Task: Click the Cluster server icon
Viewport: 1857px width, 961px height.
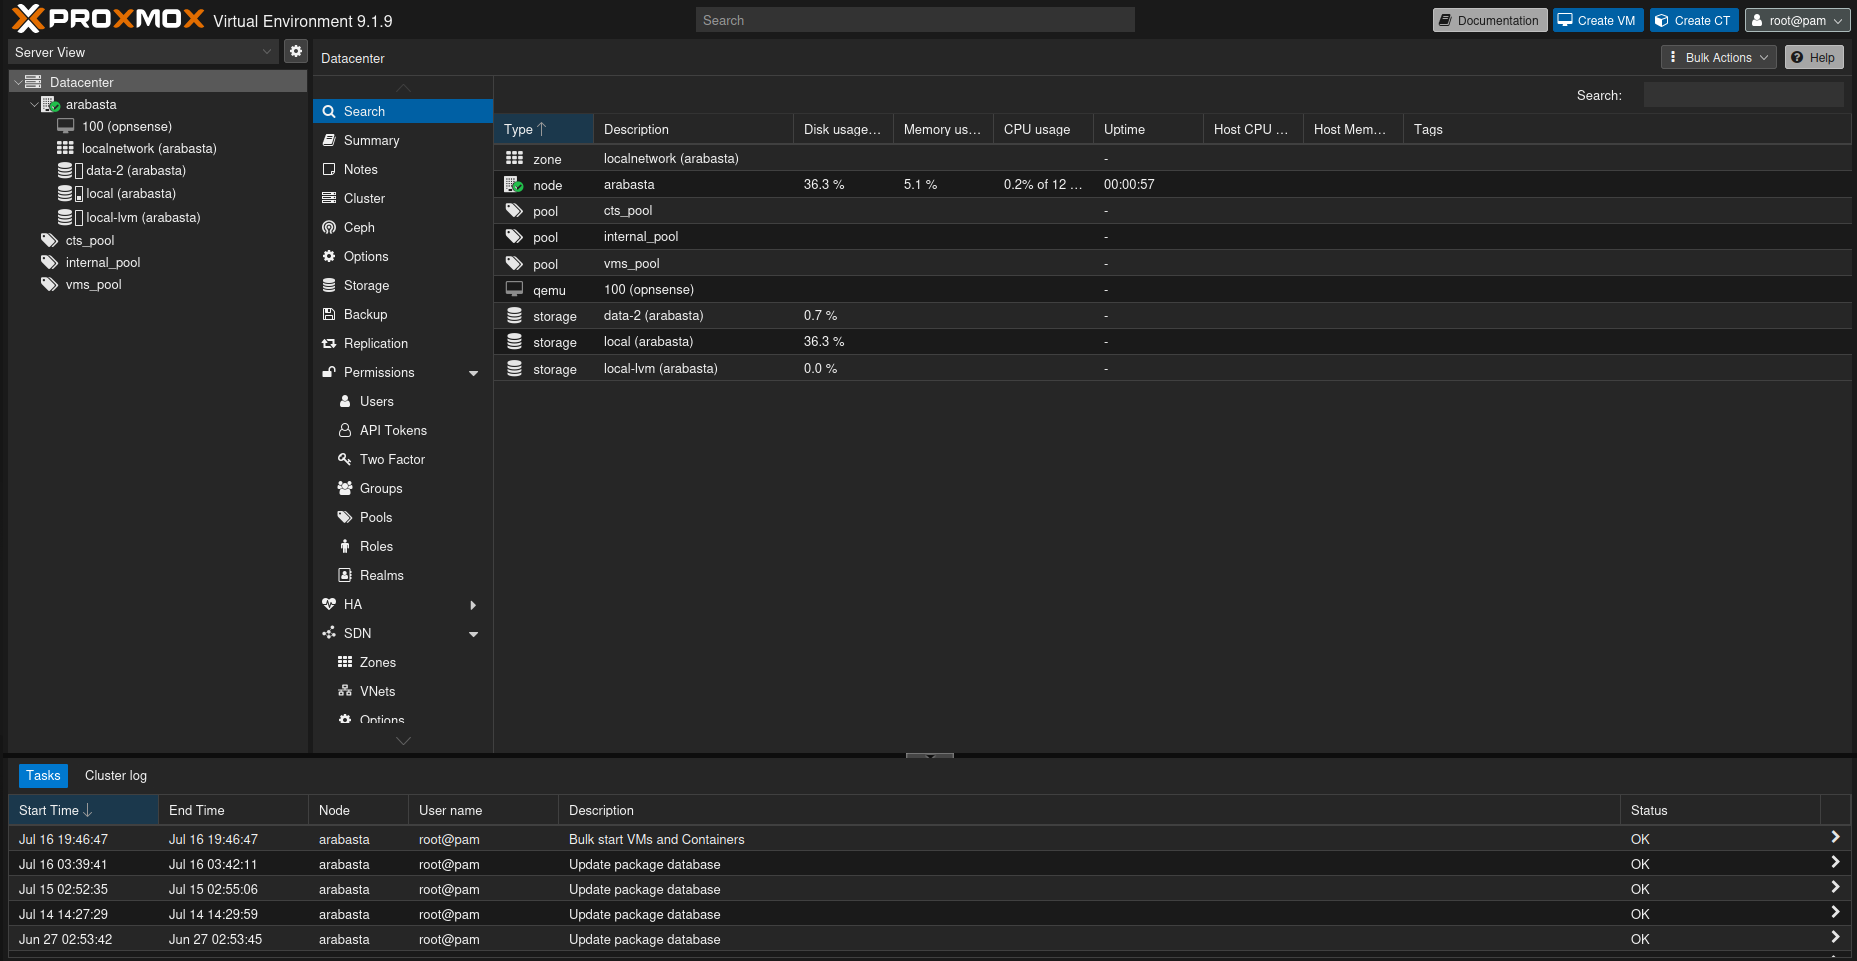Action: point(329,198)
